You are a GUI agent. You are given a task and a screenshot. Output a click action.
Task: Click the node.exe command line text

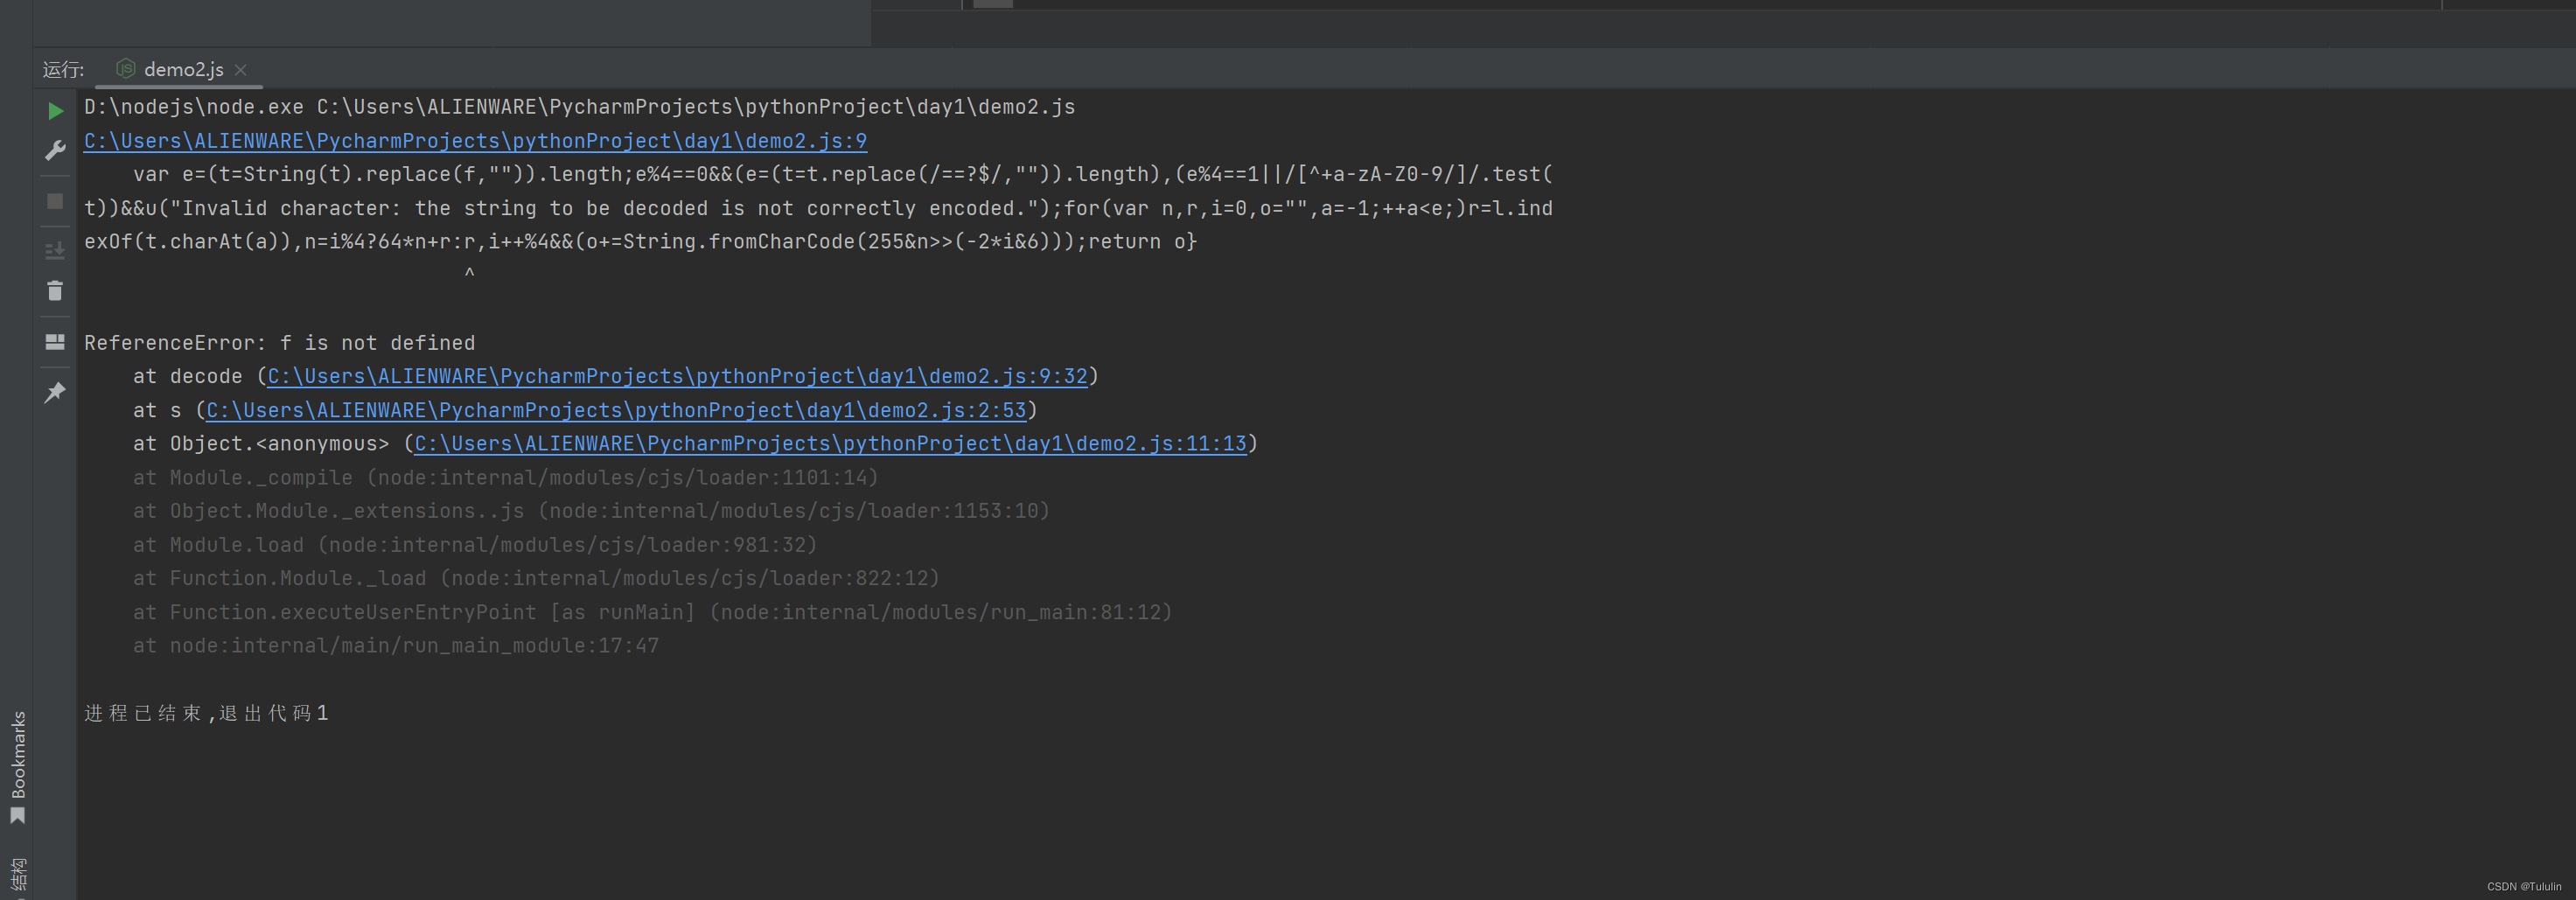pos(579,107)
